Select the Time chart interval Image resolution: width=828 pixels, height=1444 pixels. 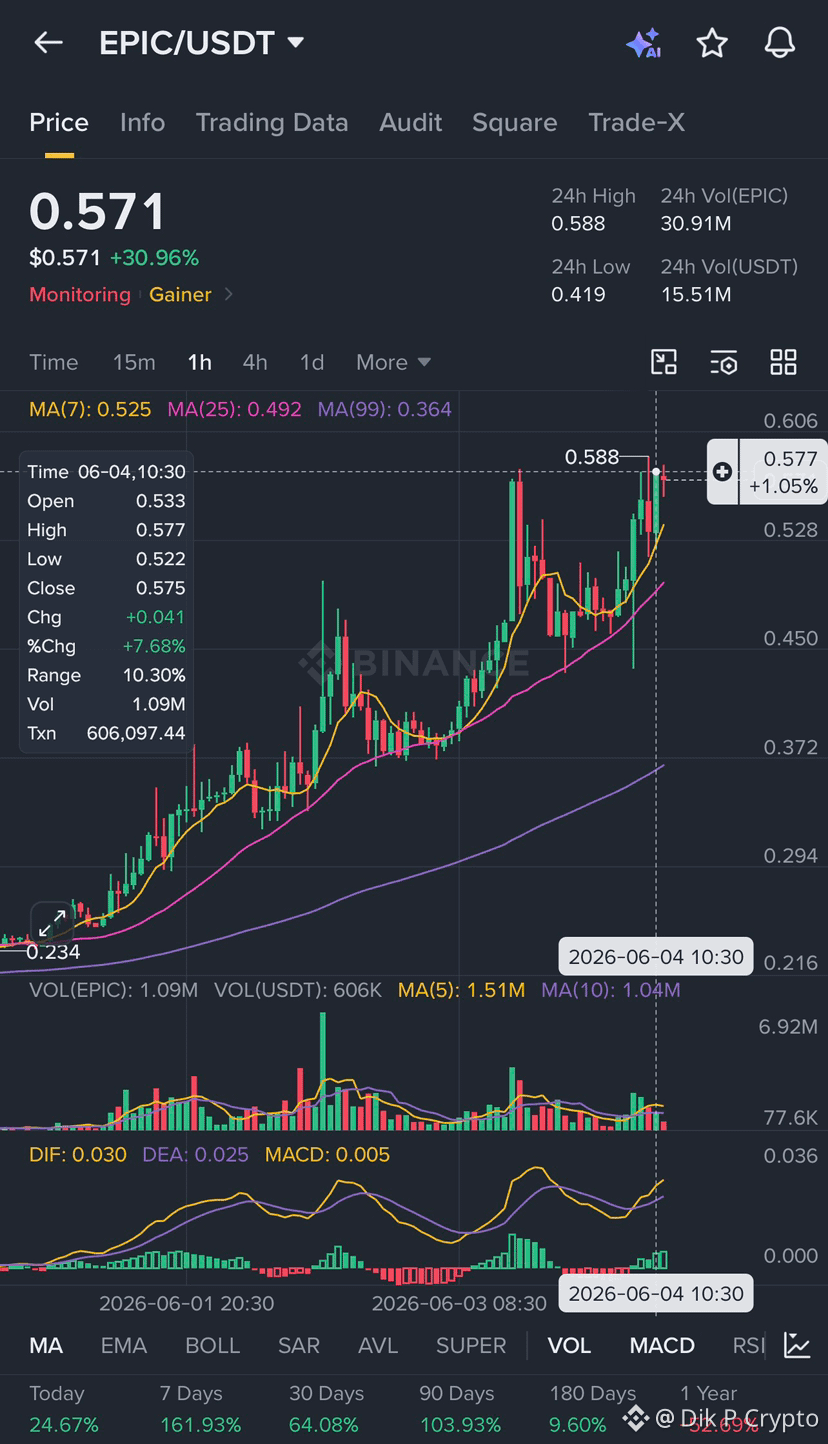click(x=53, y=362)
